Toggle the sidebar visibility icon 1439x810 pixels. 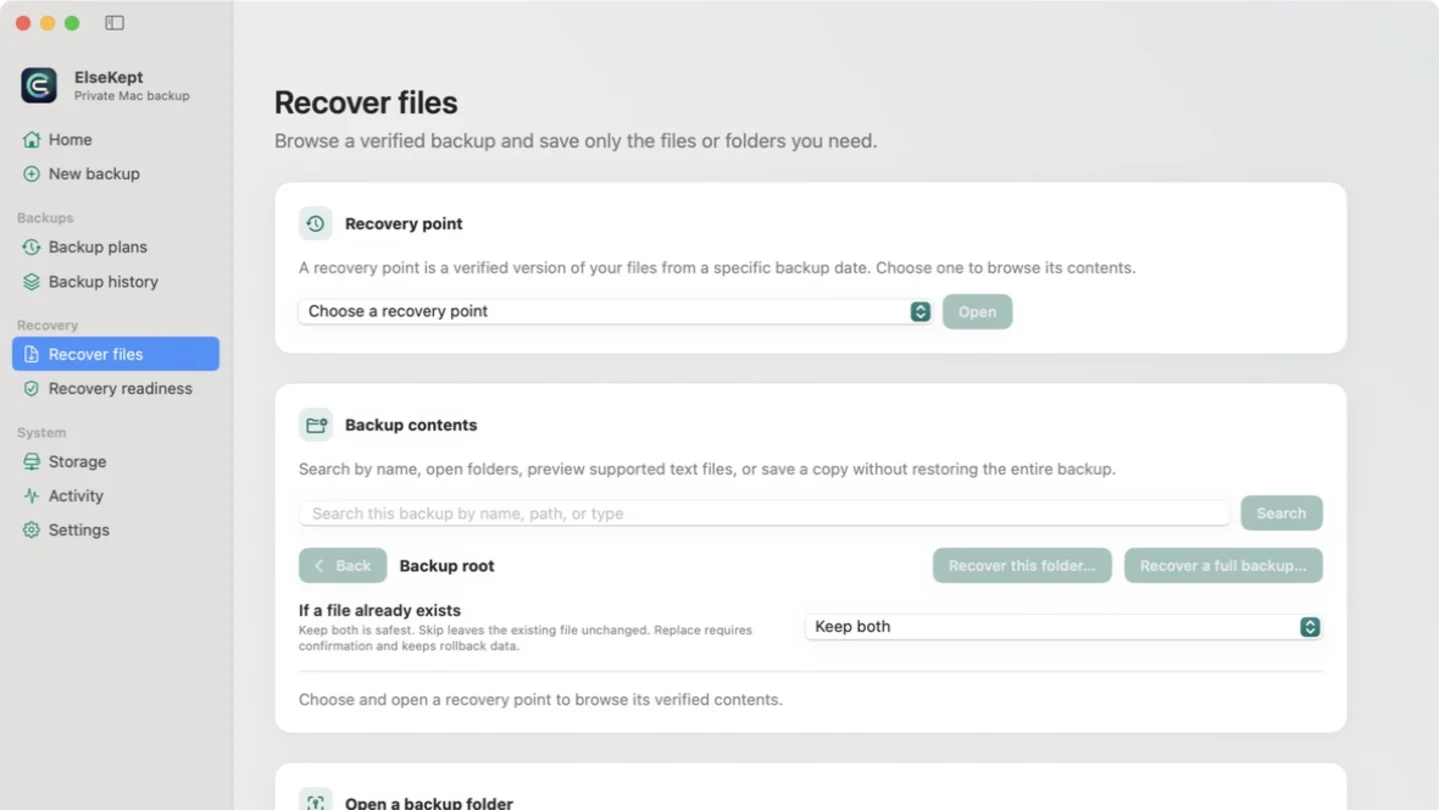(114, 23)
